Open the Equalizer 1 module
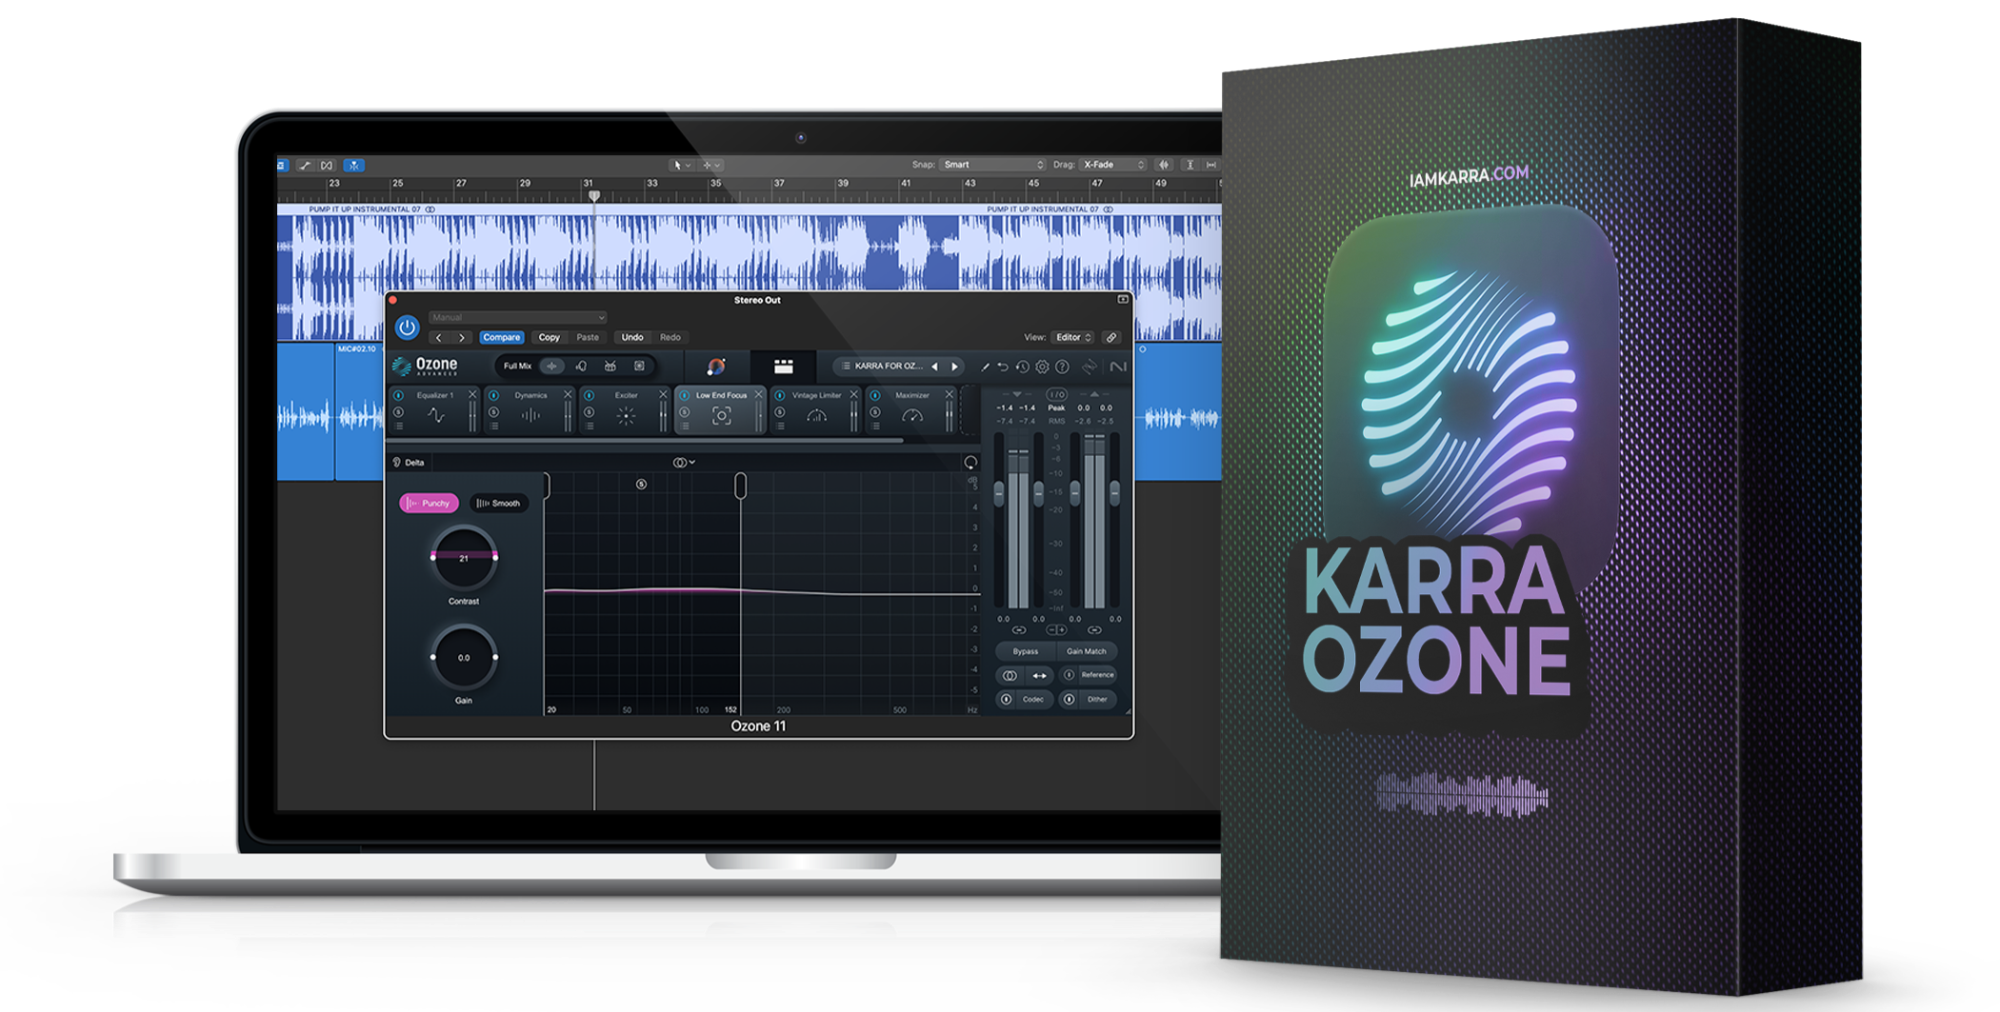This screenshot has height=1012, width=2000. coord(435,410)
